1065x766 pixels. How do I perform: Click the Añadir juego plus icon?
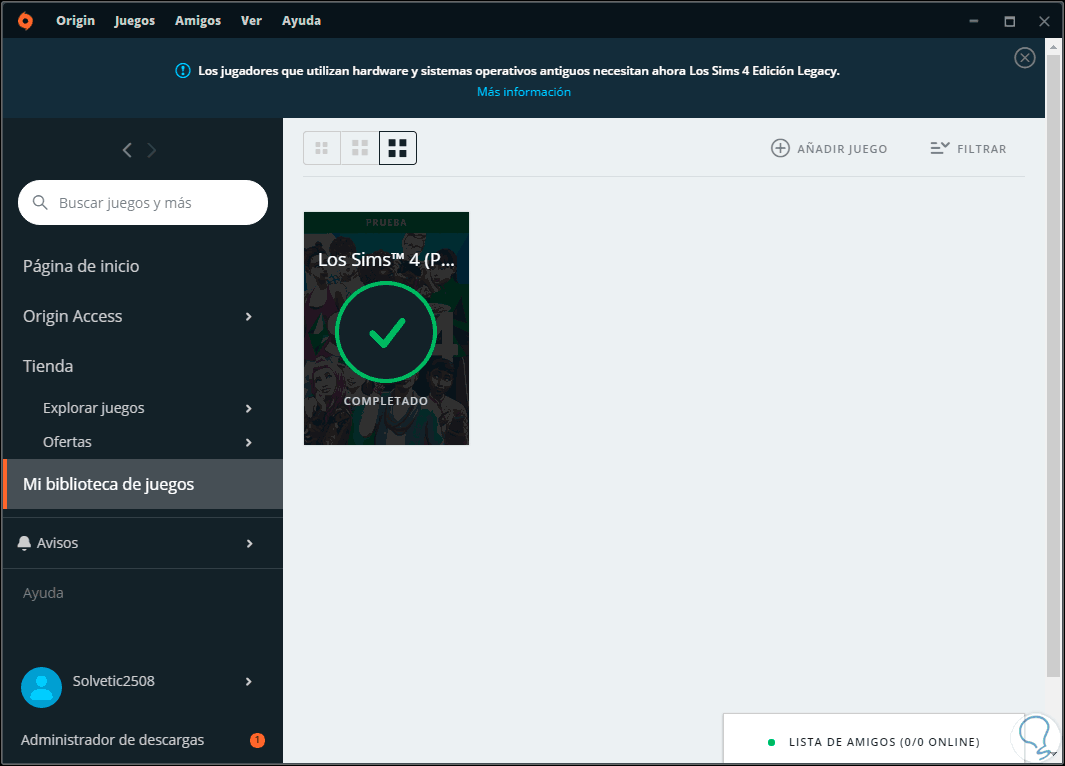coord(780,148)
